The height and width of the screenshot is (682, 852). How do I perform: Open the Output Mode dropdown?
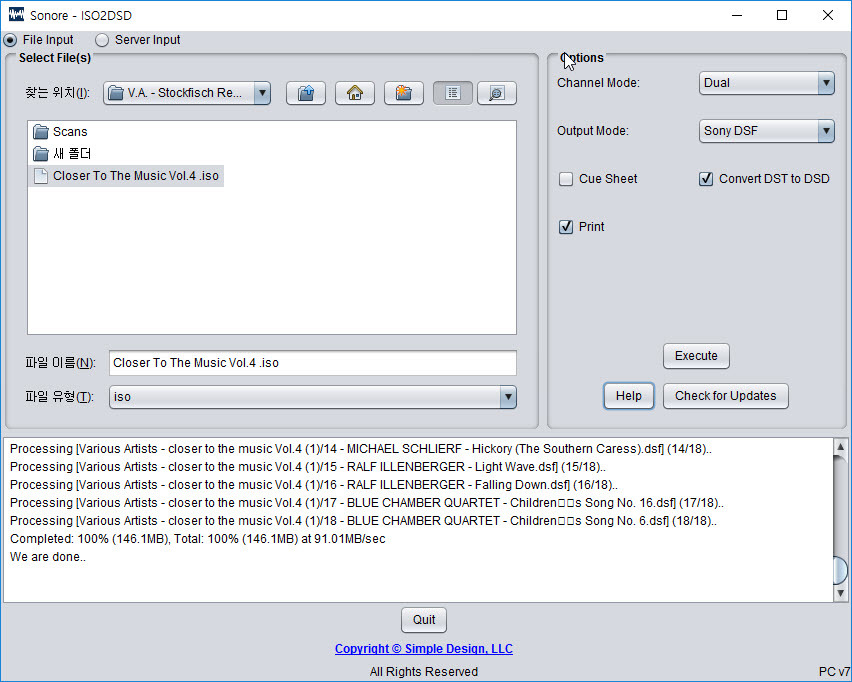coord(767,131)
